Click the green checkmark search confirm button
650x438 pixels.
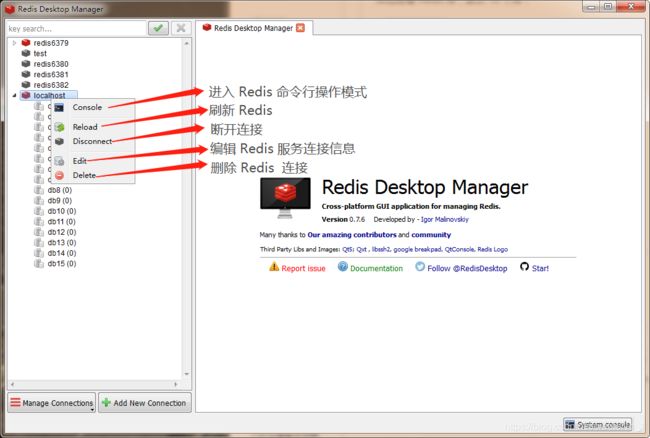(x=158, y=28)
